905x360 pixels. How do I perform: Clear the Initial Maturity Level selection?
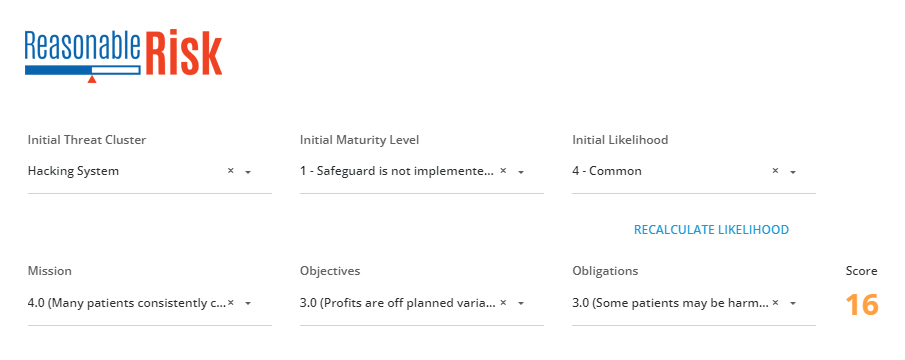(503, 171)
